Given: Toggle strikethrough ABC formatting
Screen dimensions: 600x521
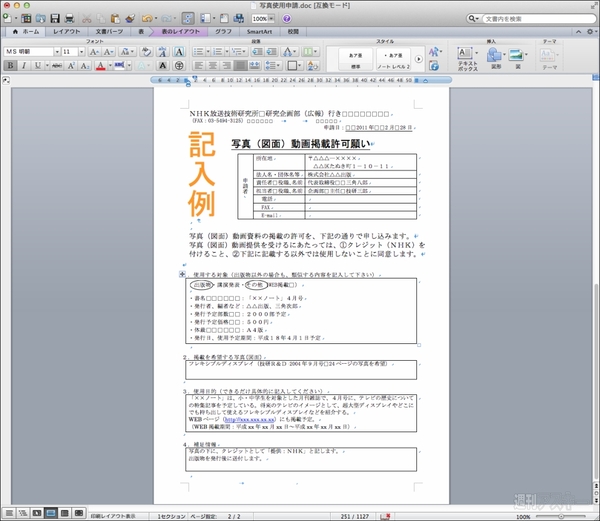Looking at the screenshot, I should click(x=57, y=65).
